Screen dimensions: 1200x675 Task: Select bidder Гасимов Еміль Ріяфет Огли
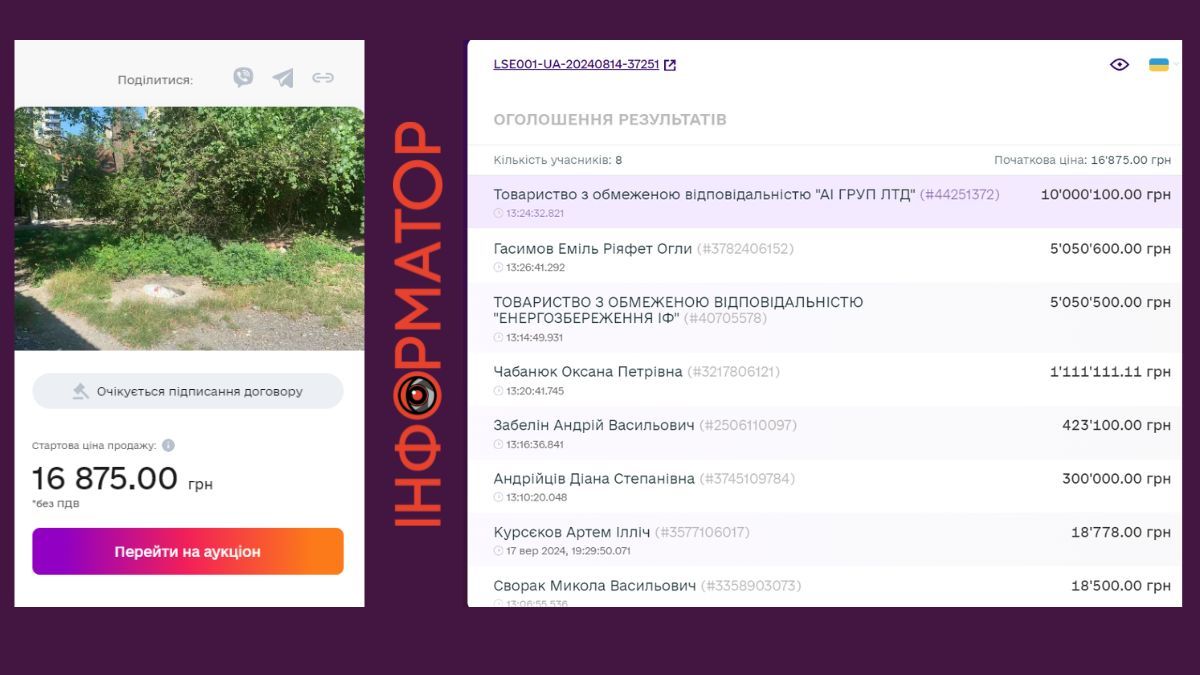tap(824, 256)
